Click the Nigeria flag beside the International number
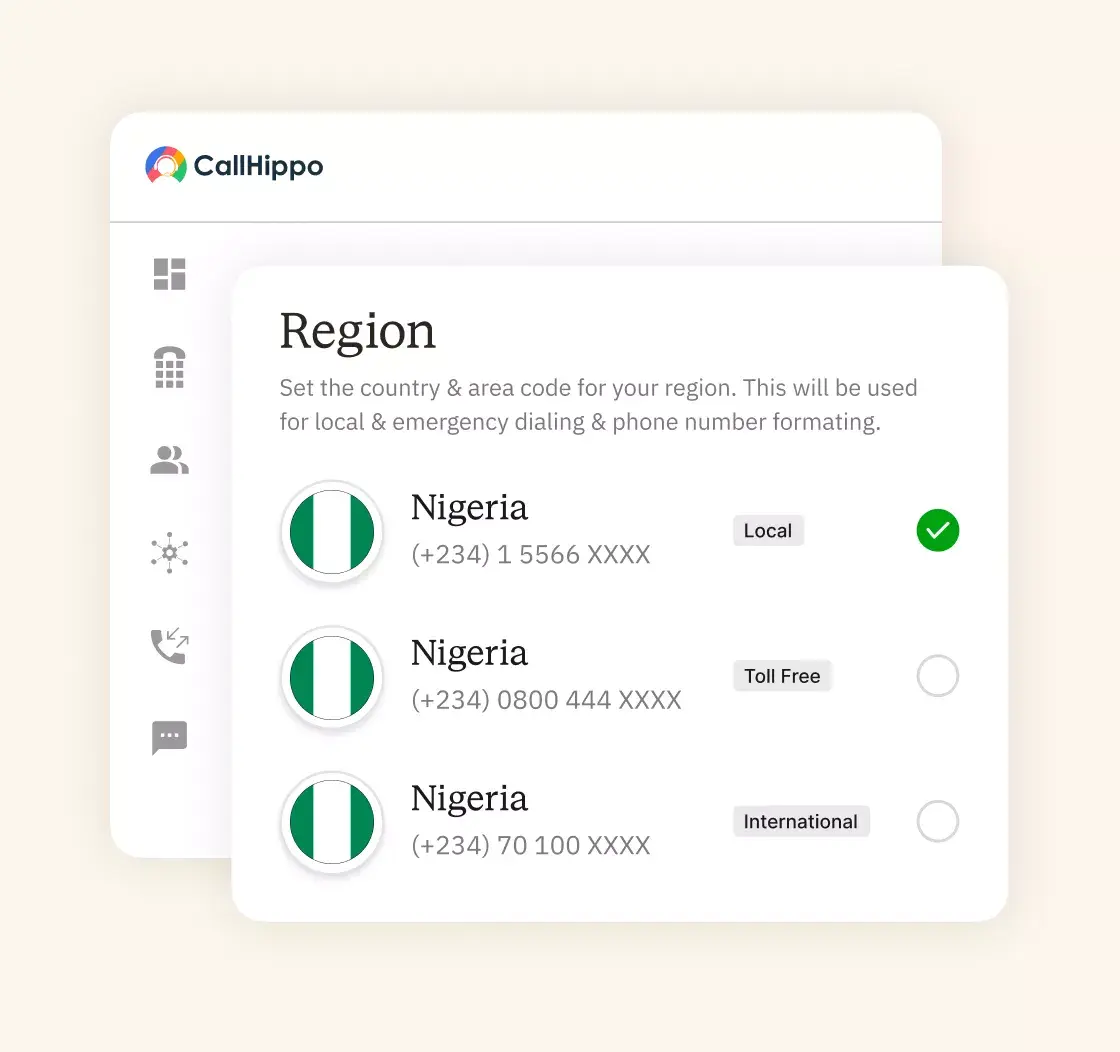 pyautogui.click(x=332, y=822)
